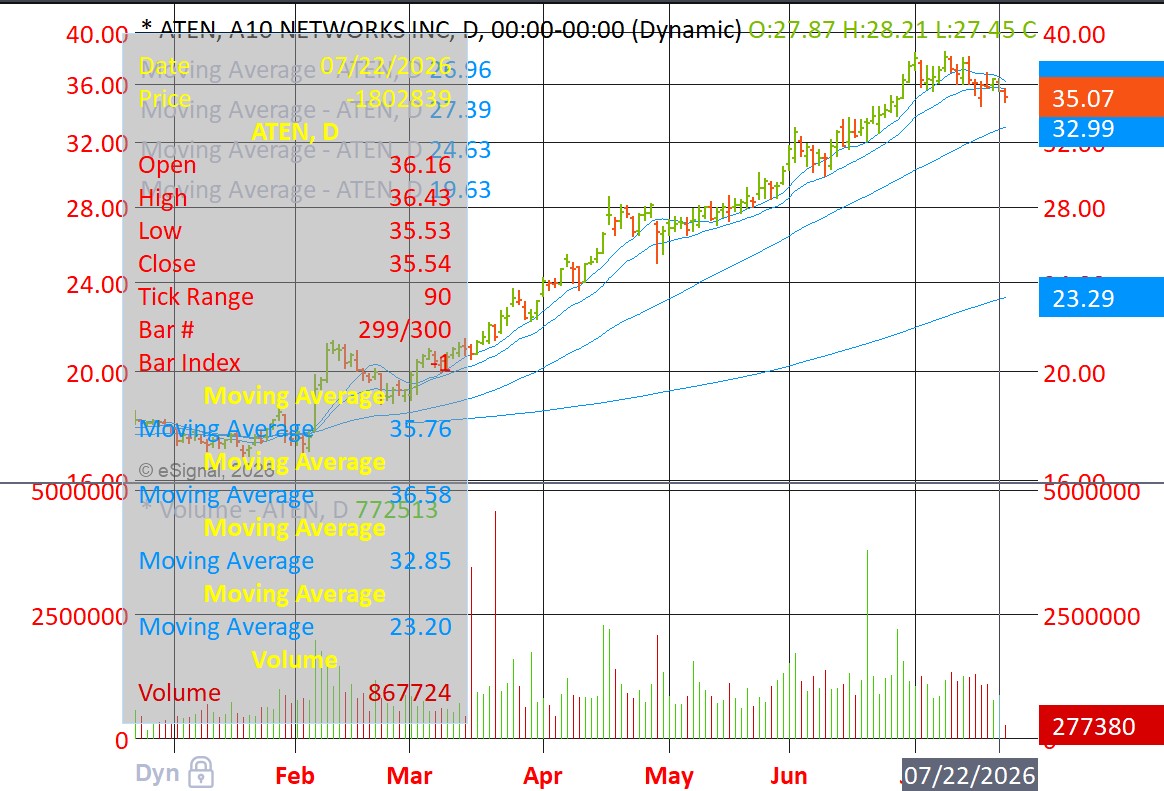Click the yellow Volume section header
Viewport: 1164px width, 791px height.
pyautogui.click(x=295, y=659)
